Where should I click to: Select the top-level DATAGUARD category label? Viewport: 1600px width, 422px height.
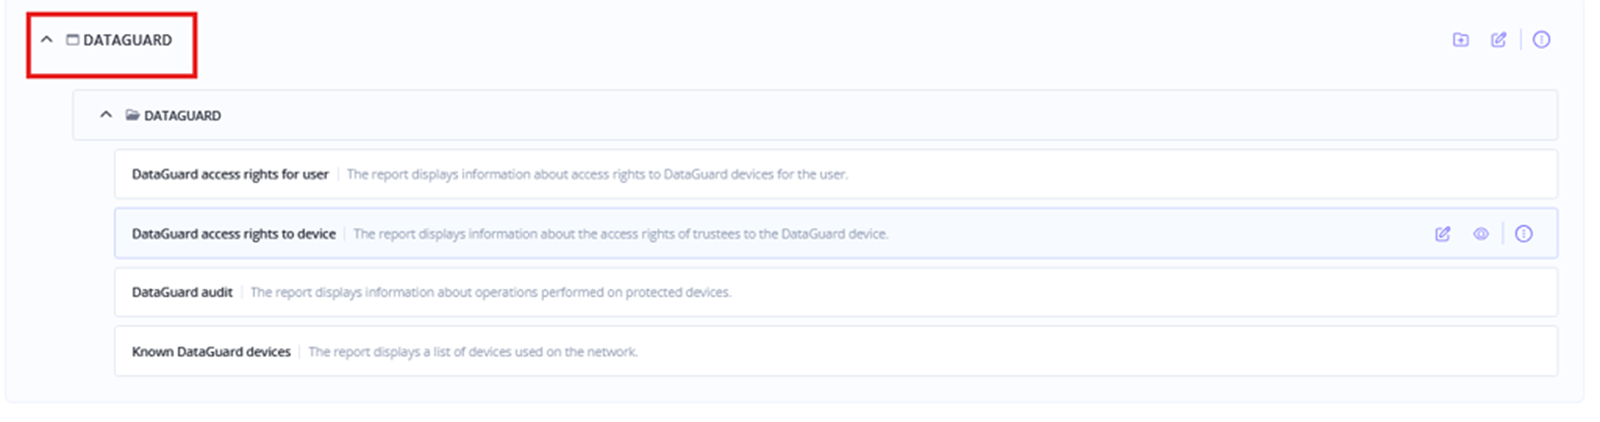pos(127,40)
